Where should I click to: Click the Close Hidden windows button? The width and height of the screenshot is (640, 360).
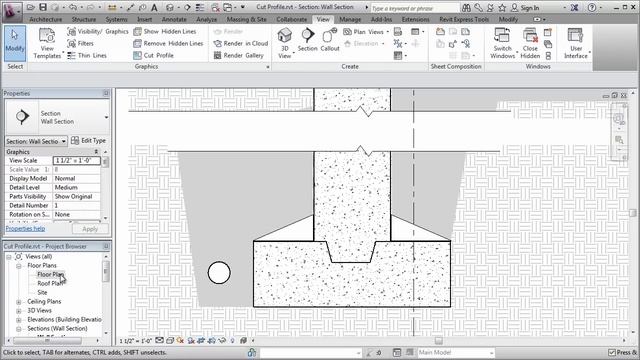click(x=530, y=43)
